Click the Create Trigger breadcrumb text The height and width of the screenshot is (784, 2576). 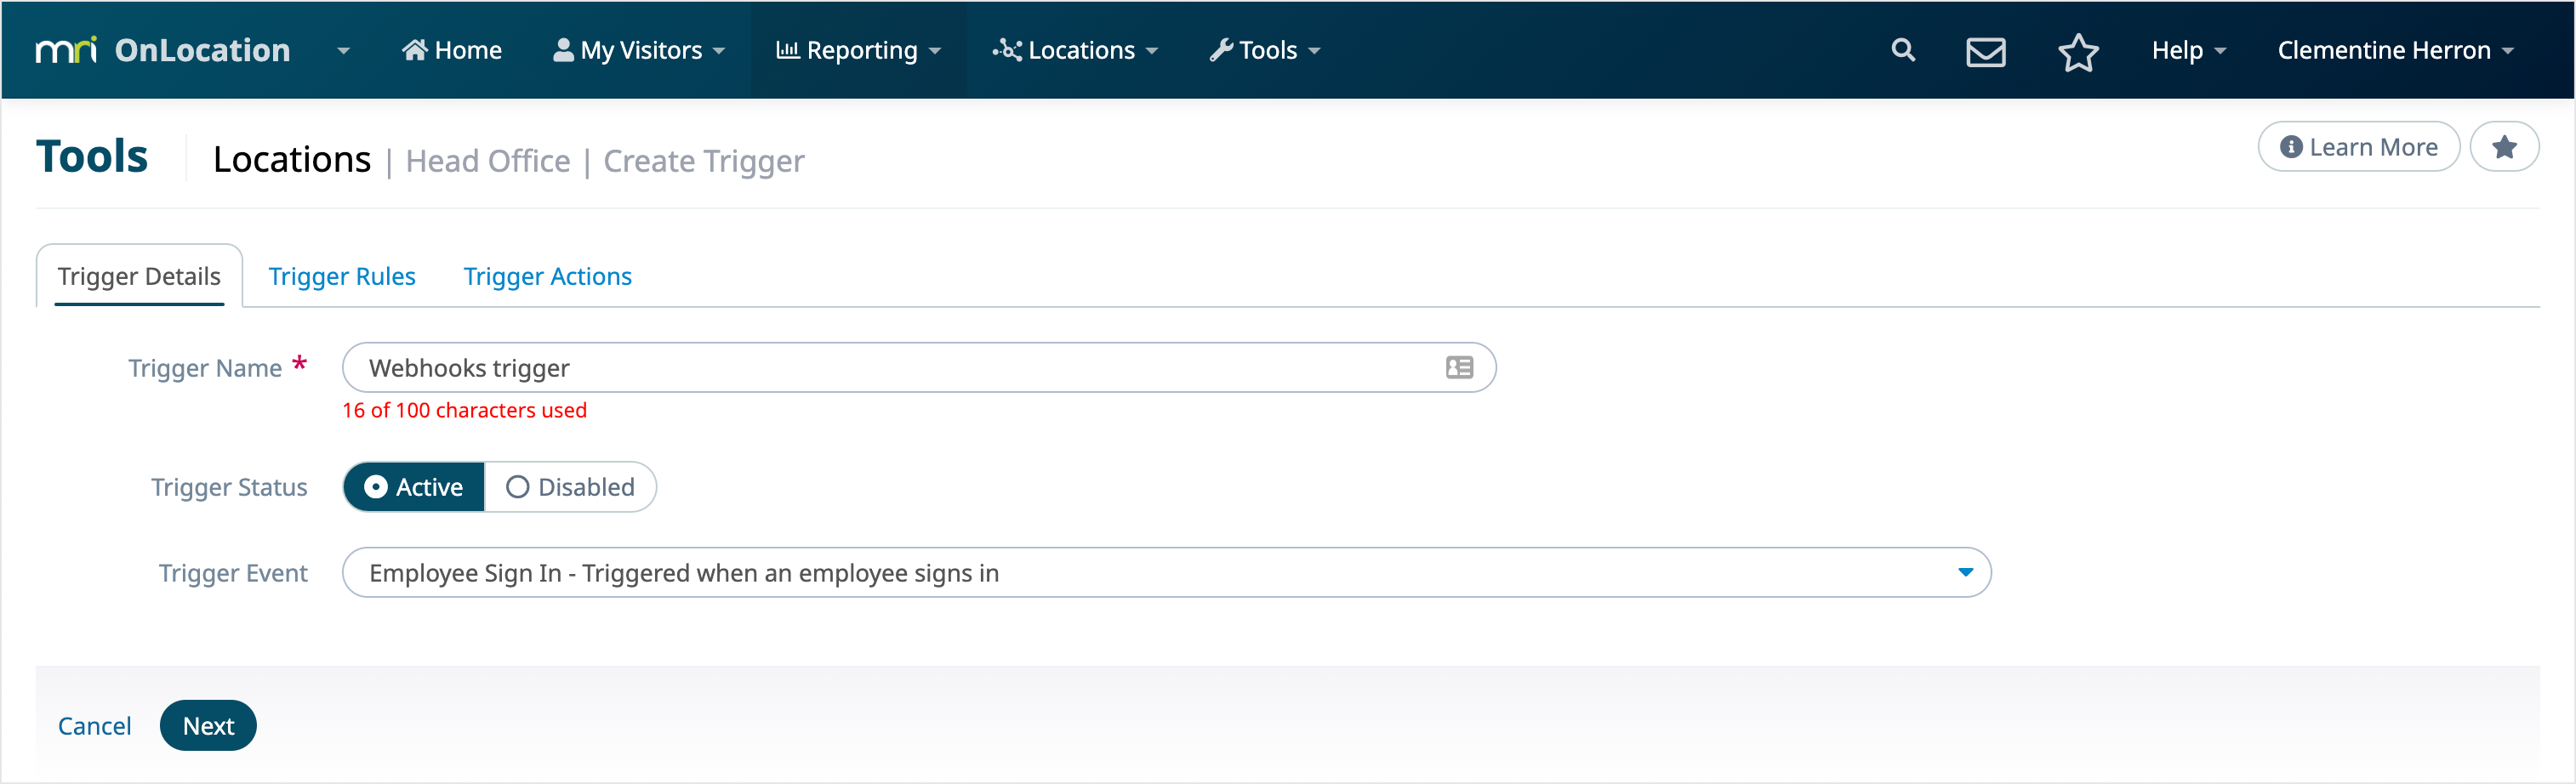tap(703, 161)
